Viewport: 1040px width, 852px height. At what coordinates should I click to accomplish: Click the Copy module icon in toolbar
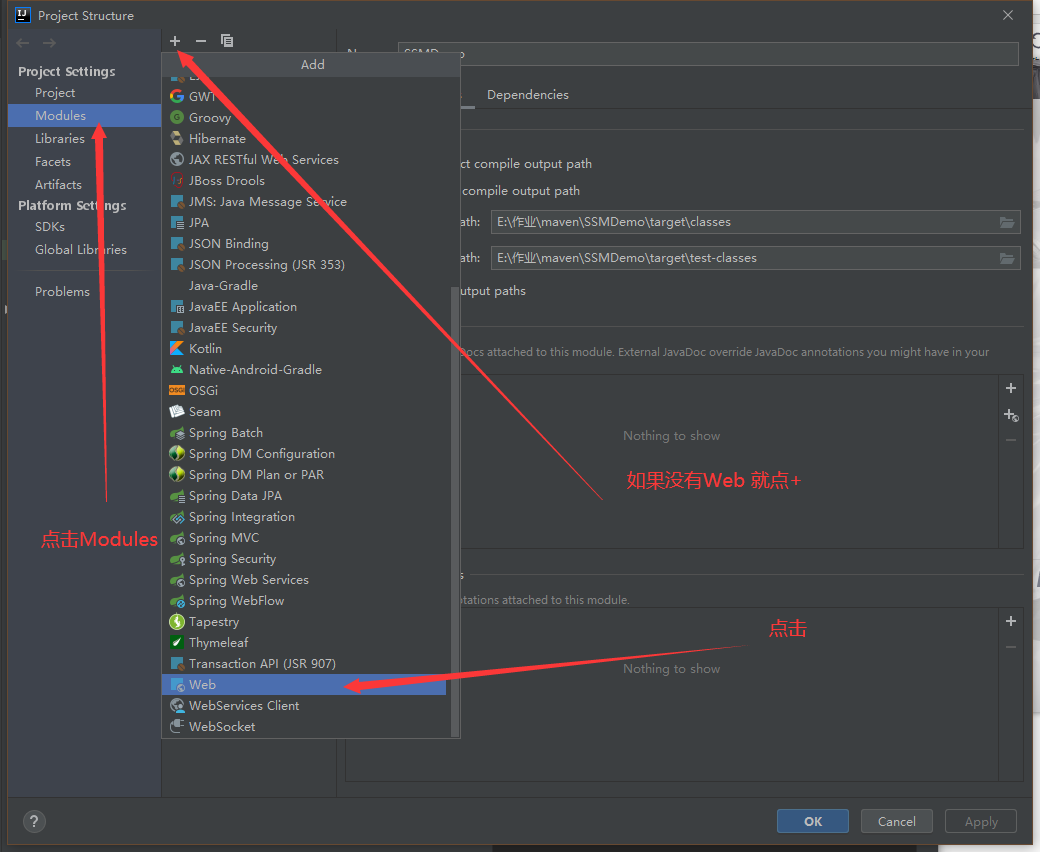tap(227, 41)
